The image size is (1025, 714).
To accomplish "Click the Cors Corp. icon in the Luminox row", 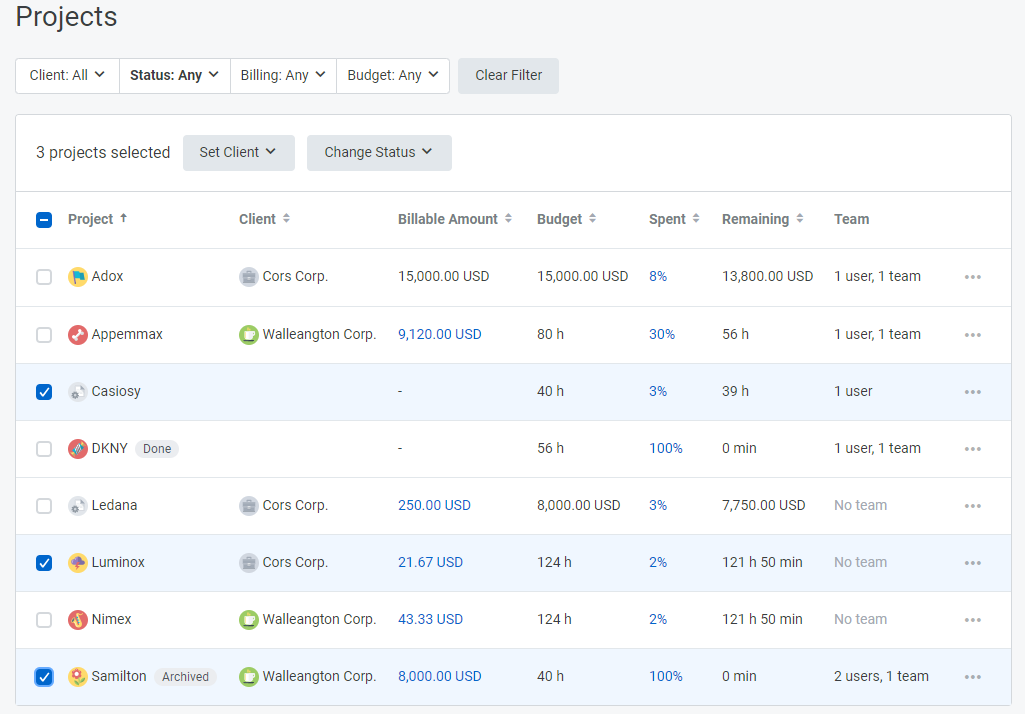I will [248, 562].
